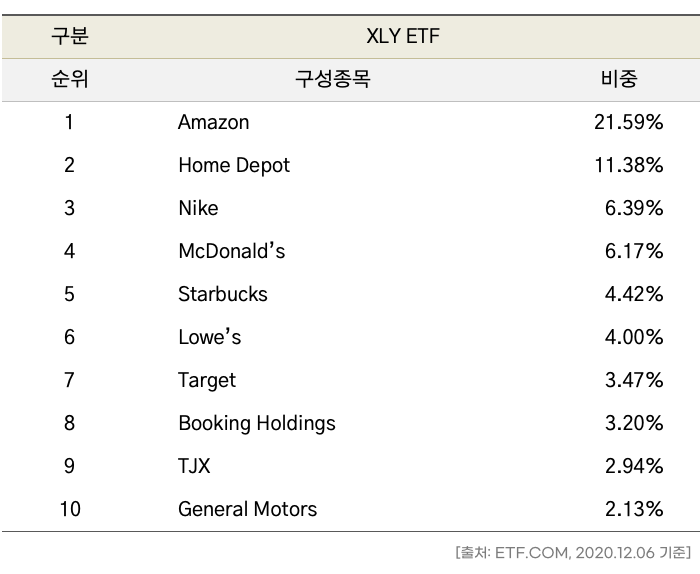This screenshot has width=700, height=574.
Task: Click Amazon's 21.59% weight value
Action: (x=628, y=122)
